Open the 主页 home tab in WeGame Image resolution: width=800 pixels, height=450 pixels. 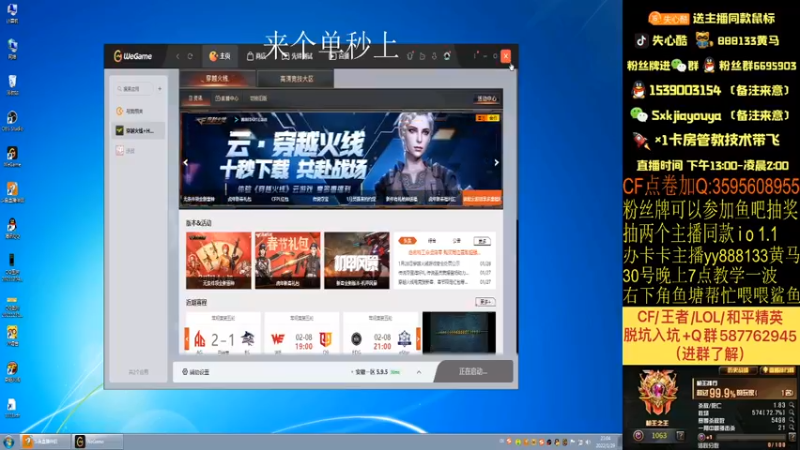point(220,56)
